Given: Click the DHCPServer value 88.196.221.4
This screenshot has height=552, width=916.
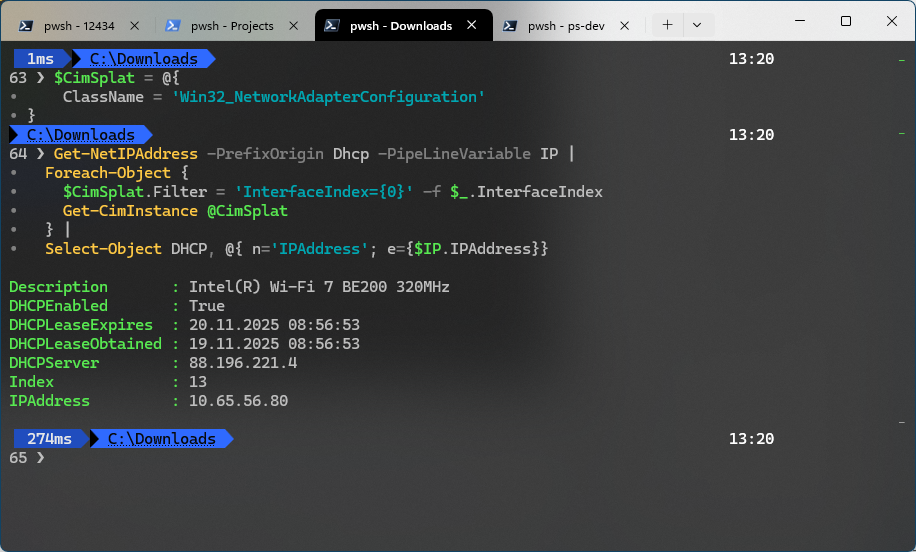Looking at the screenshot, I should click(x=243, y=363).
